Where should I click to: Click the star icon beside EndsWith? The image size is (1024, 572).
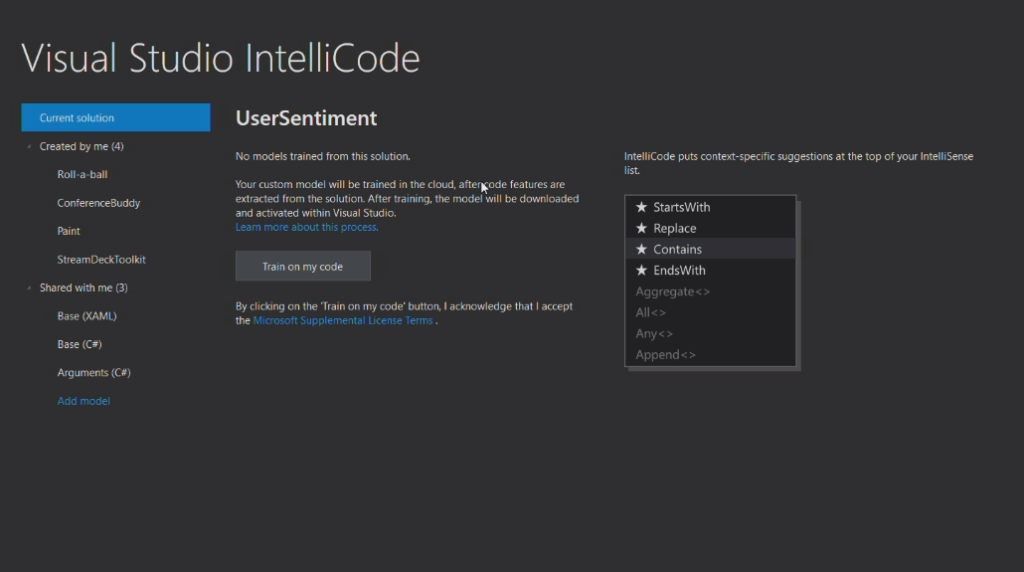641,270
